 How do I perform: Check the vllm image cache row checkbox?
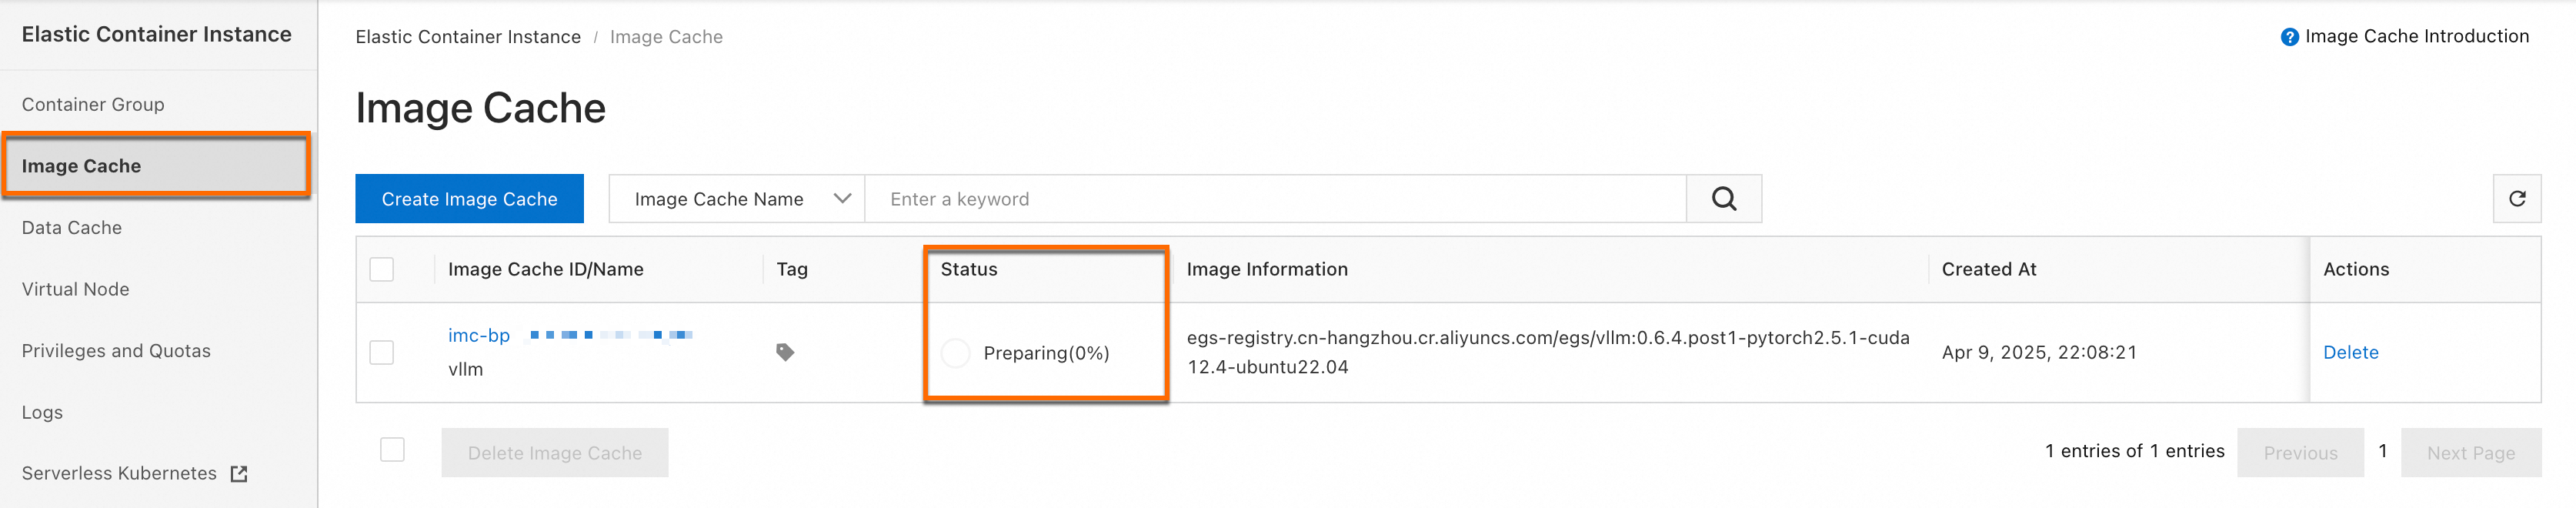pyautogui.click(x=382, y=352)
